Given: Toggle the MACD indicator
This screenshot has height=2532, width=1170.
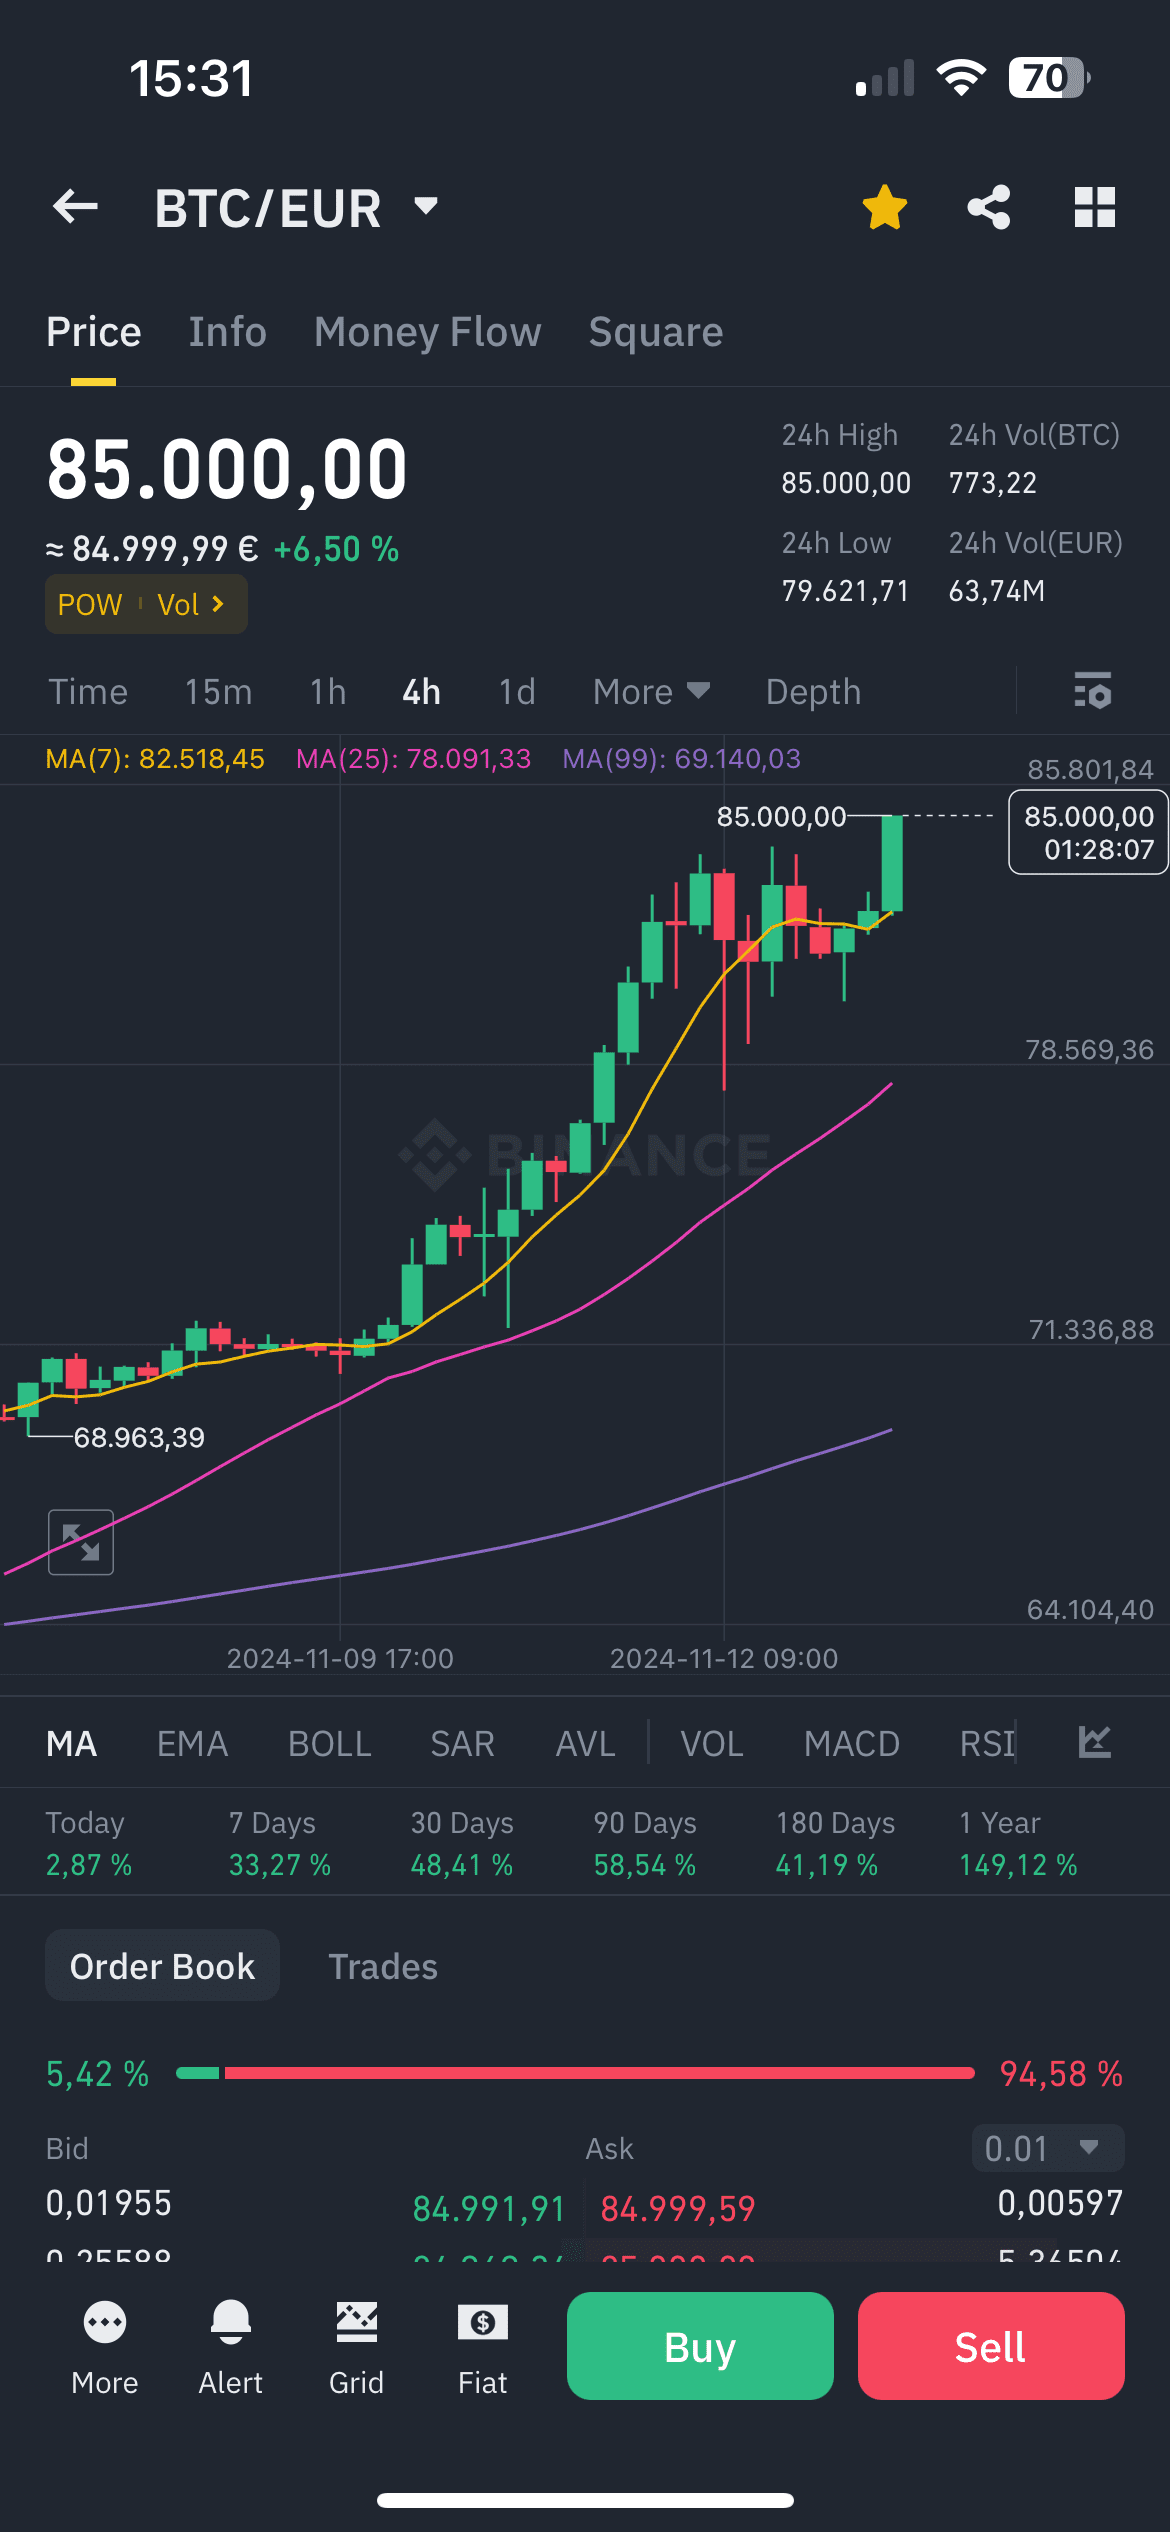Looking at the screenshot, I should (x=852, y=1744).
